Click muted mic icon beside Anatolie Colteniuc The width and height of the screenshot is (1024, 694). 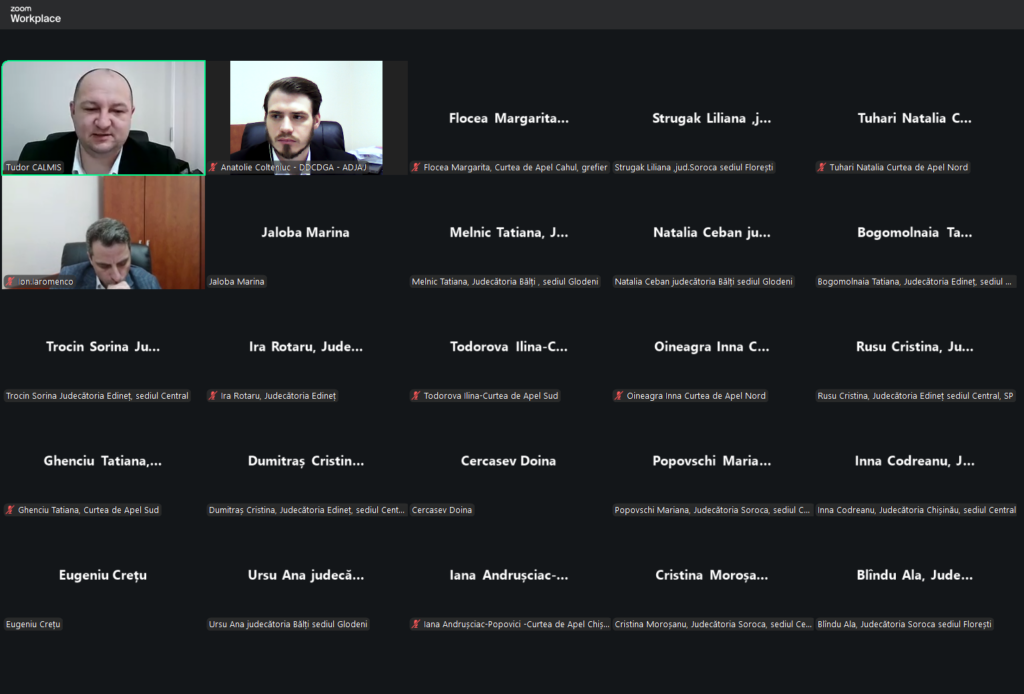tap(213, 167)
